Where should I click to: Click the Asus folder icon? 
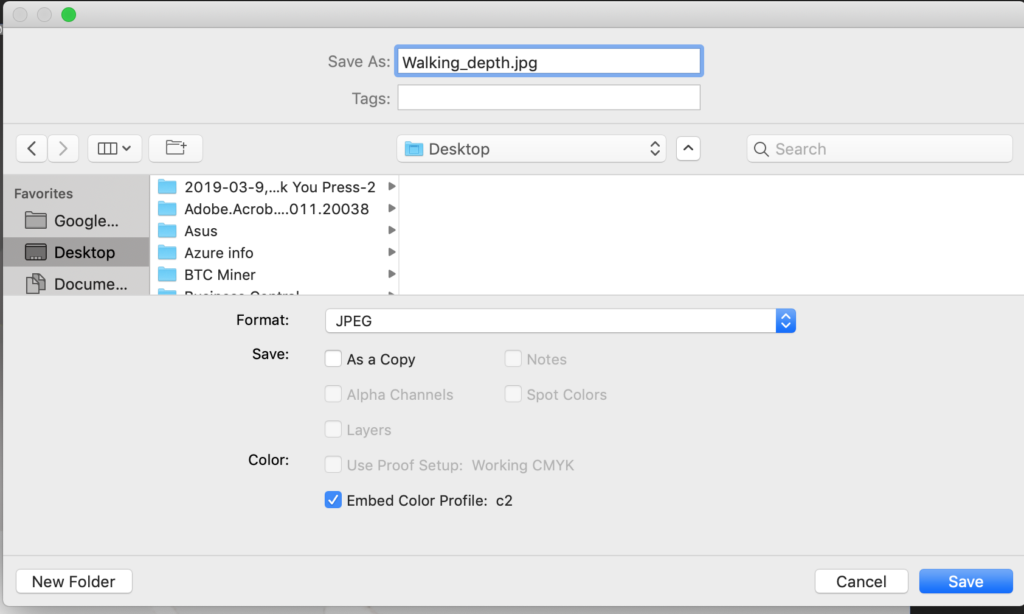[x=167, y=231]
